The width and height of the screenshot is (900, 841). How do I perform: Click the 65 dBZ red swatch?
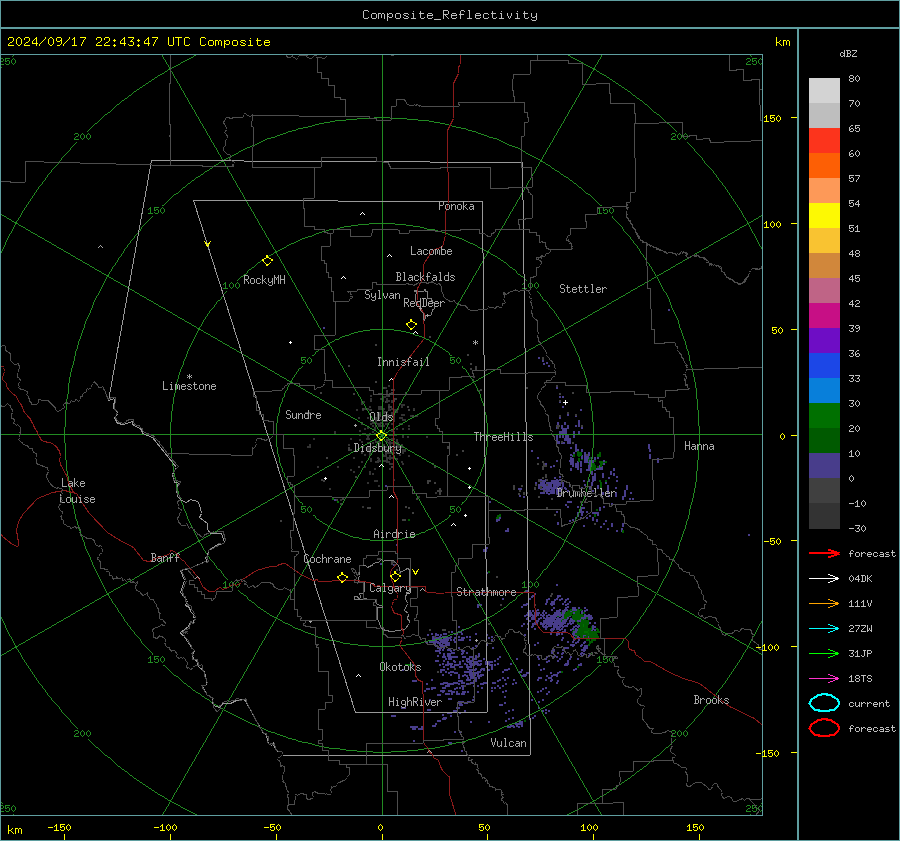tap(824, 140)
